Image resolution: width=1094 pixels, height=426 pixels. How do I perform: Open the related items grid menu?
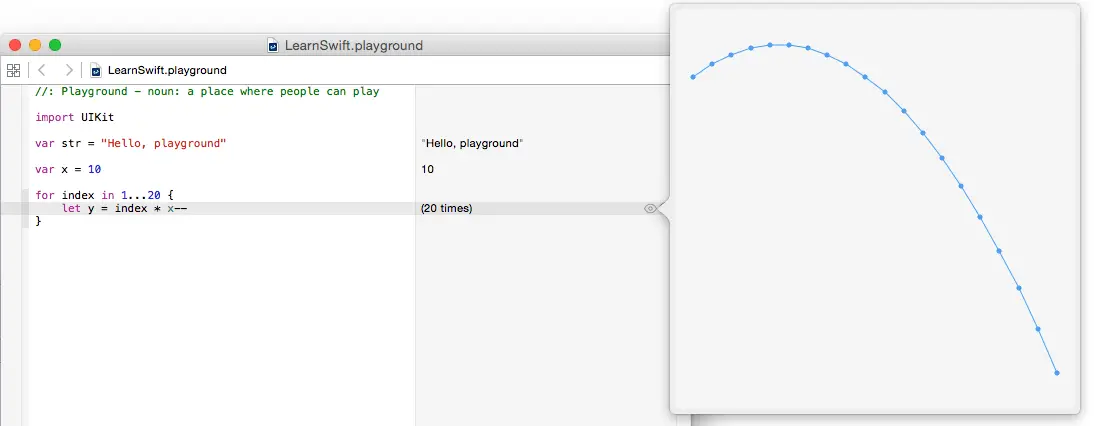[13, 70]
